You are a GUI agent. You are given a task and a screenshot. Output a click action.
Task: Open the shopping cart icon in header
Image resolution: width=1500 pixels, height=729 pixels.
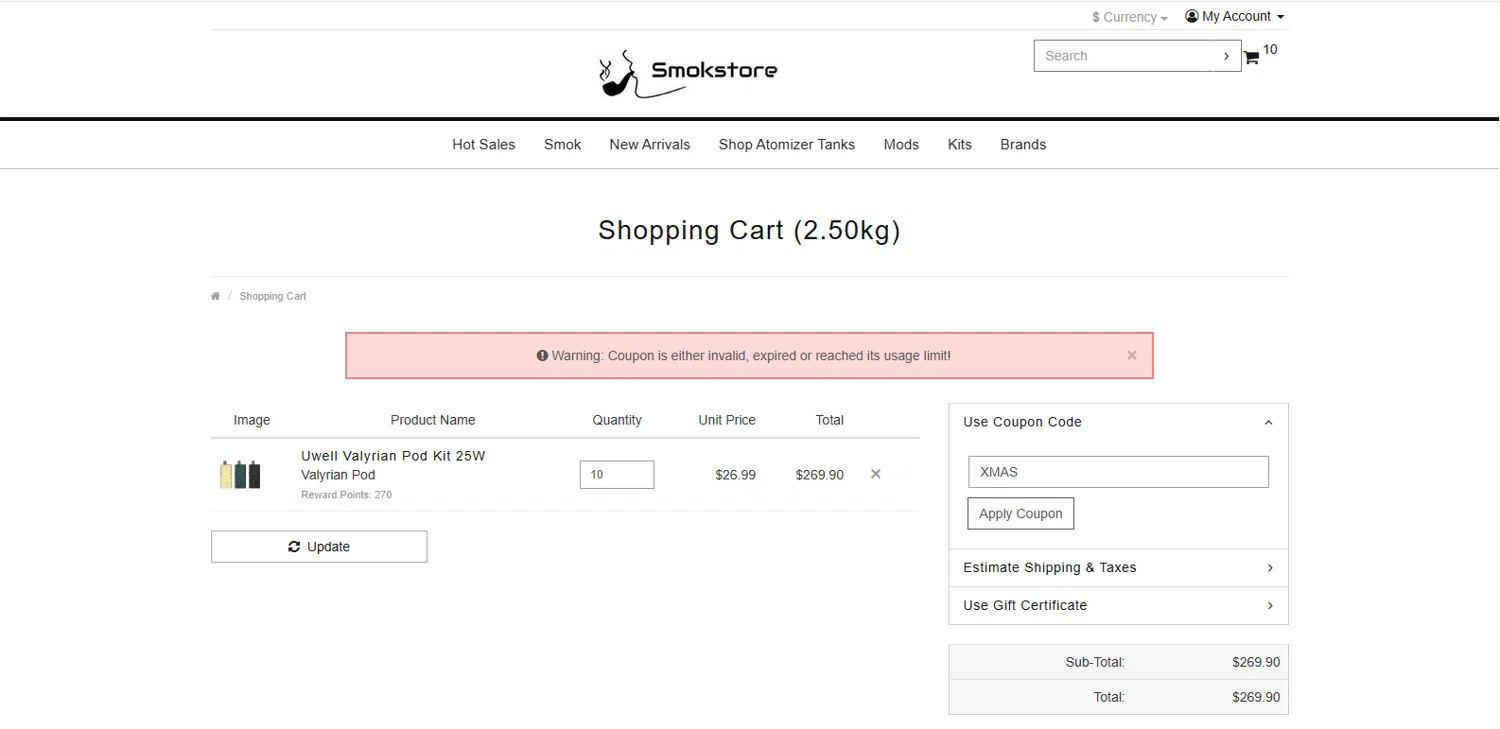(1250, 58)
